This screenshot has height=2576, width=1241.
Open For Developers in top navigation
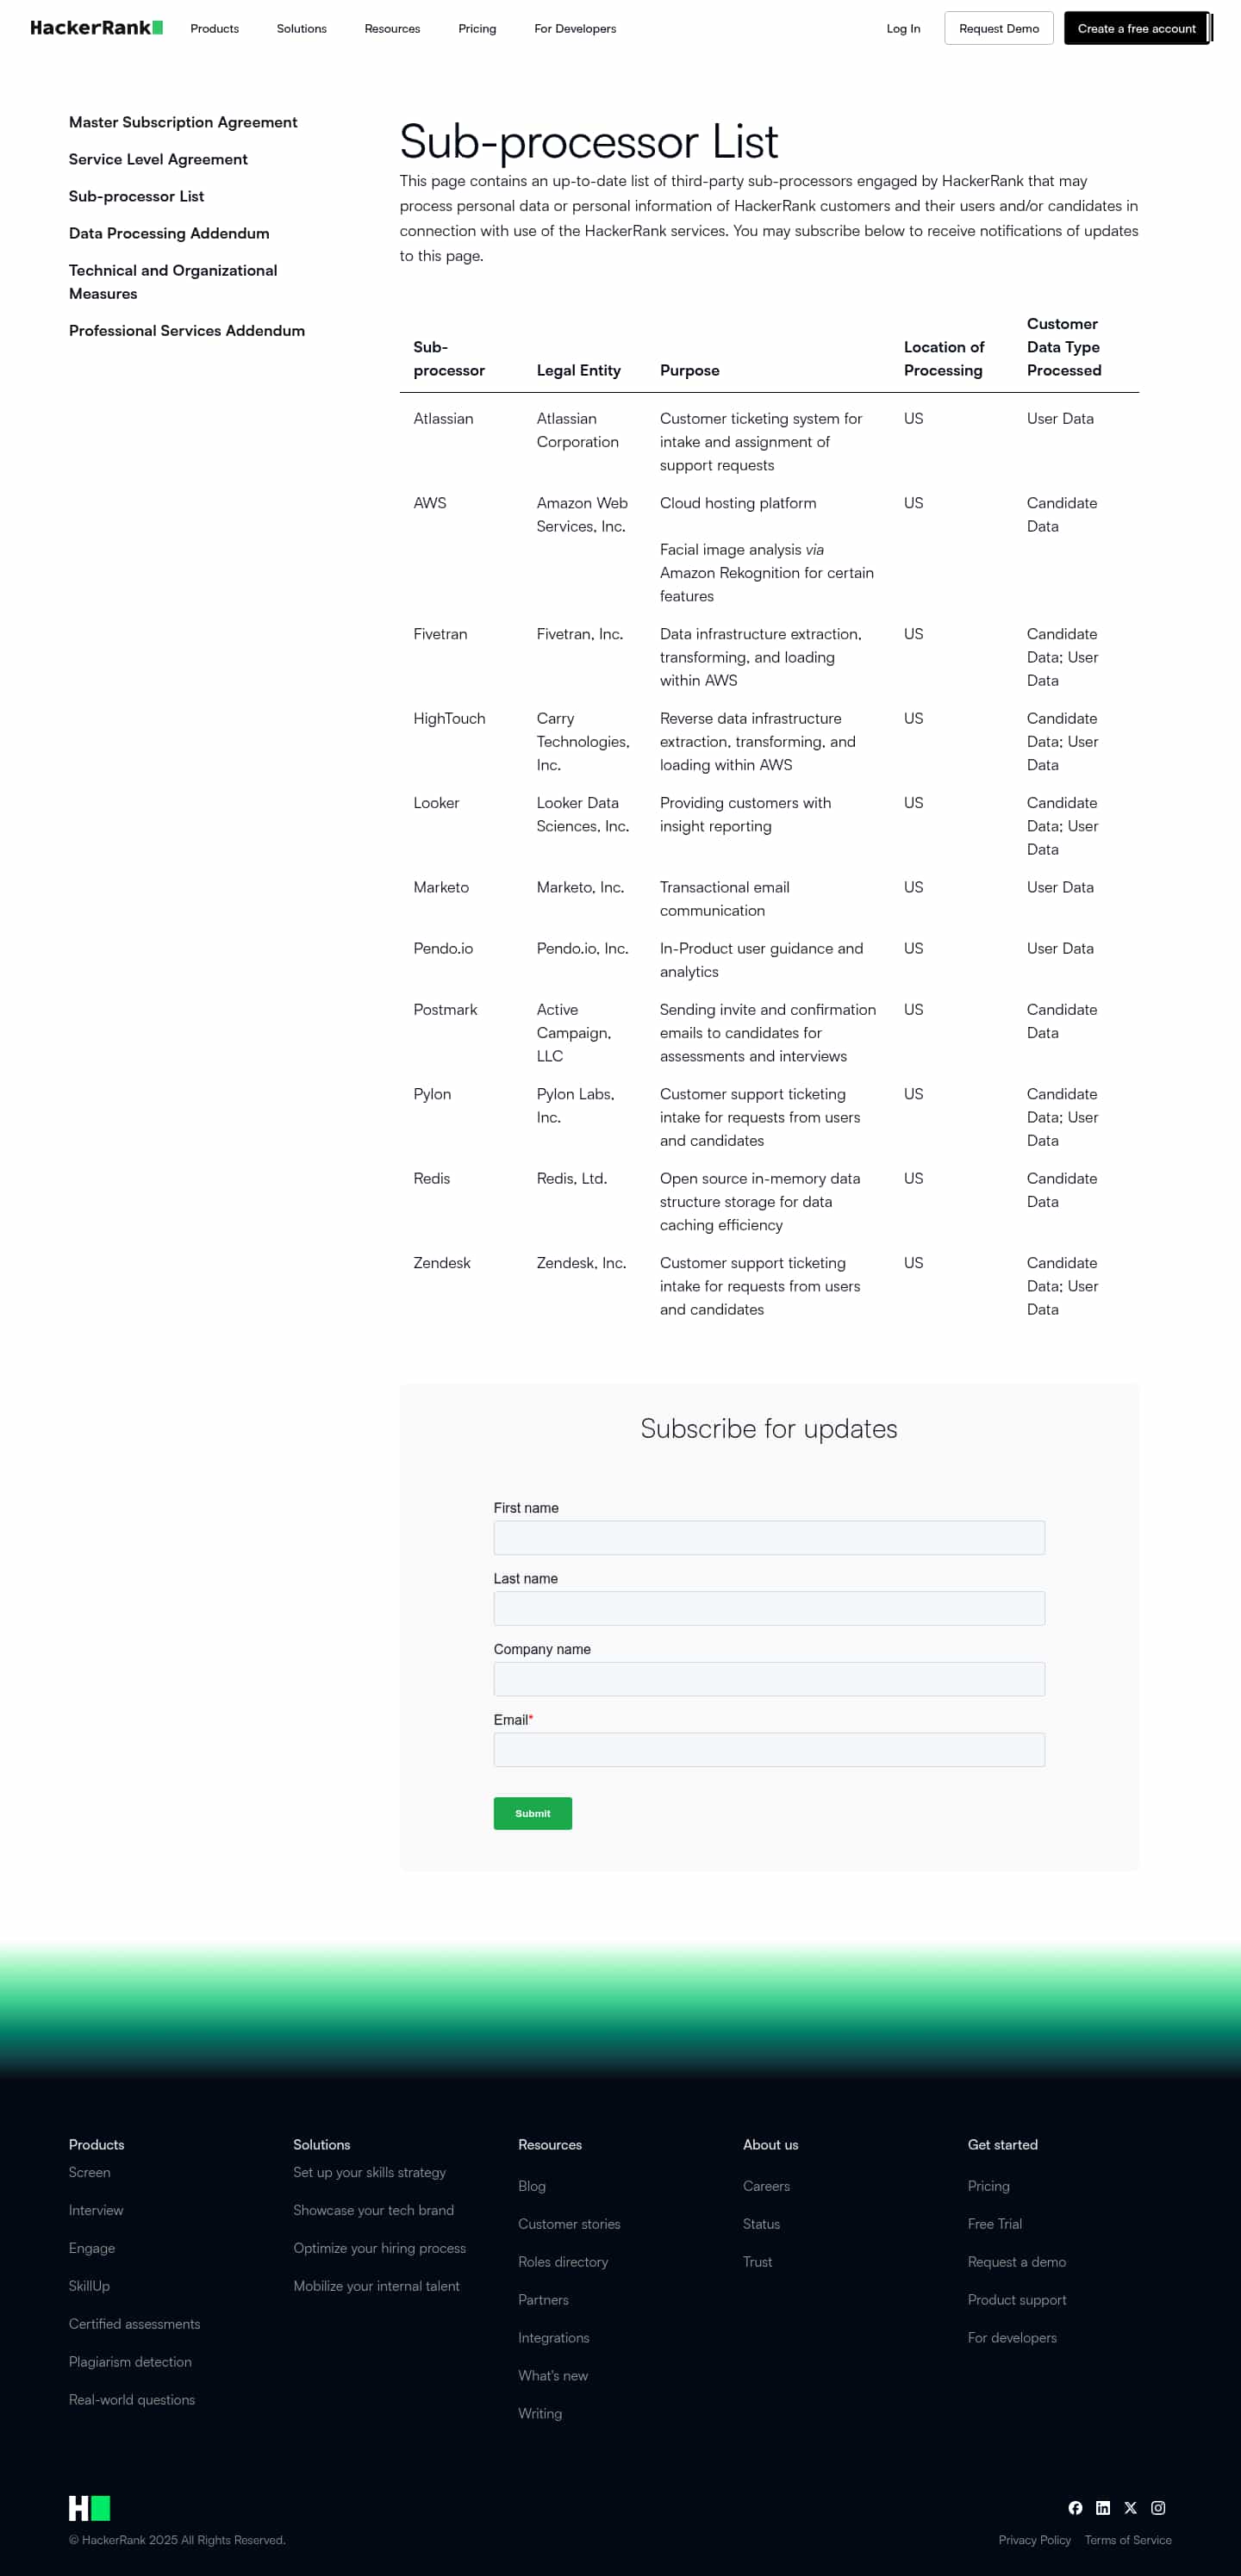pyautogui.click(x=575, y=28)
